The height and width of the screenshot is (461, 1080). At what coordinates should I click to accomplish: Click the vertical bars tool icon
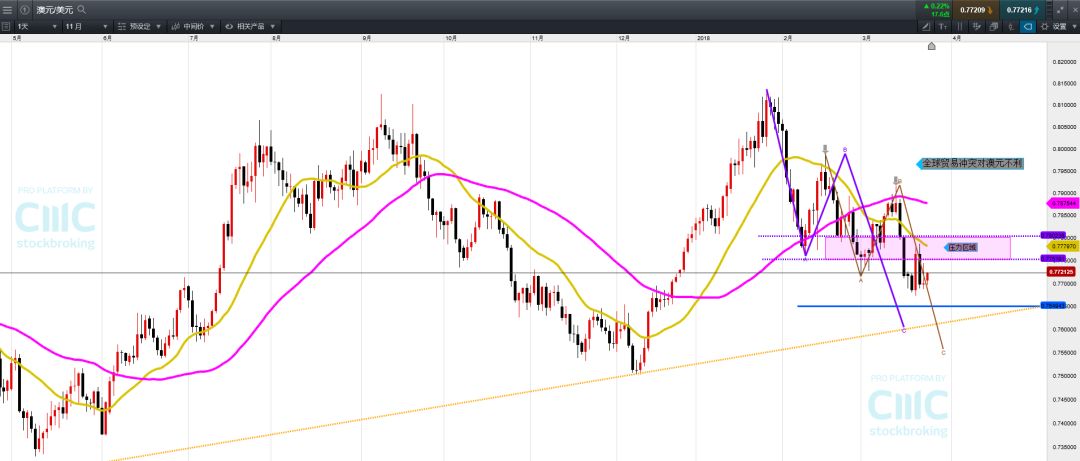click(959, 26)
